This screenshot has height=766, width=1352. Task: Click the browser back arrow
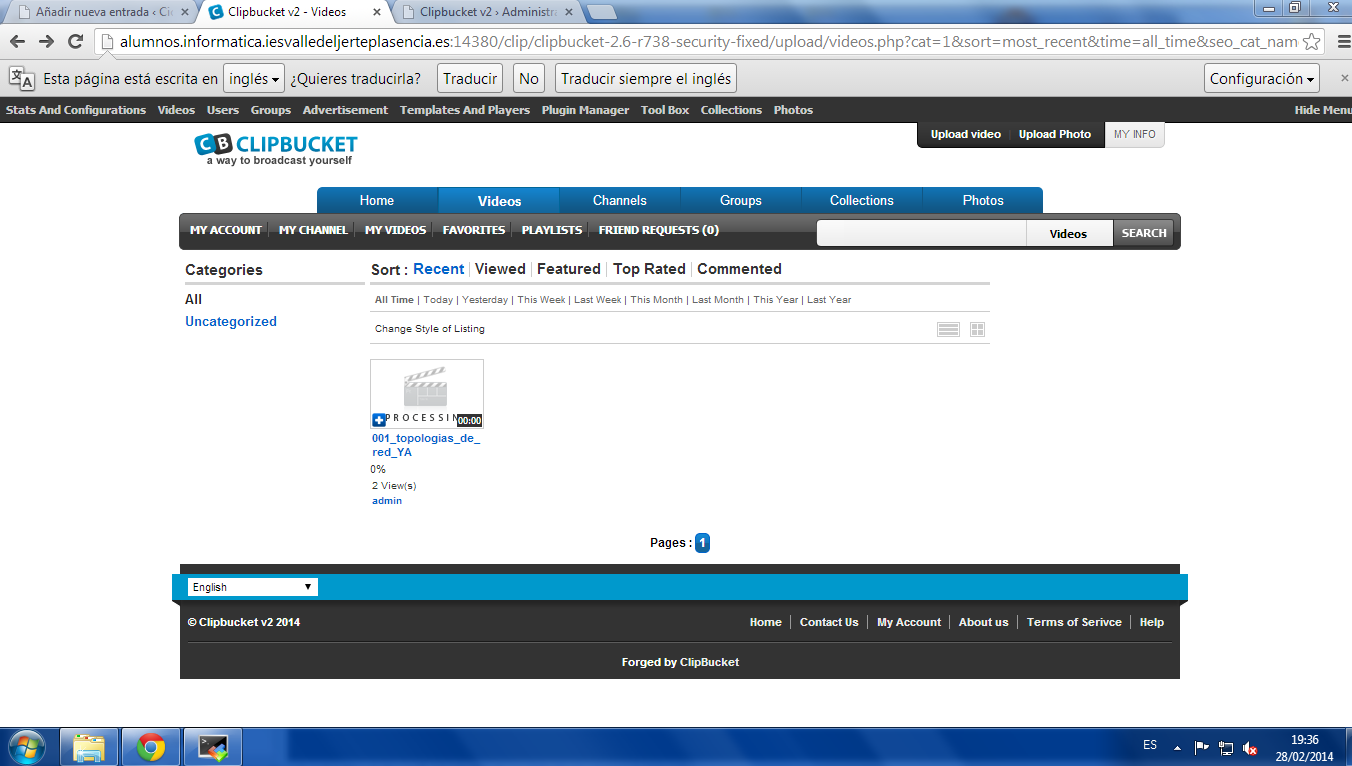tap(17, 42)
